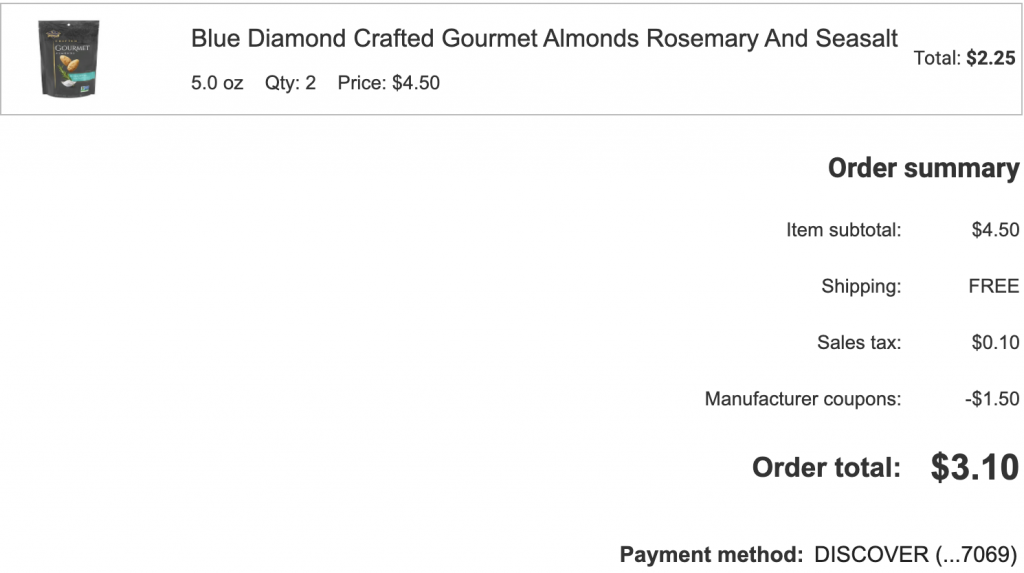Viewport: 1024px width, 573px height.
Task: Click the Order total label
Action: 826,467
